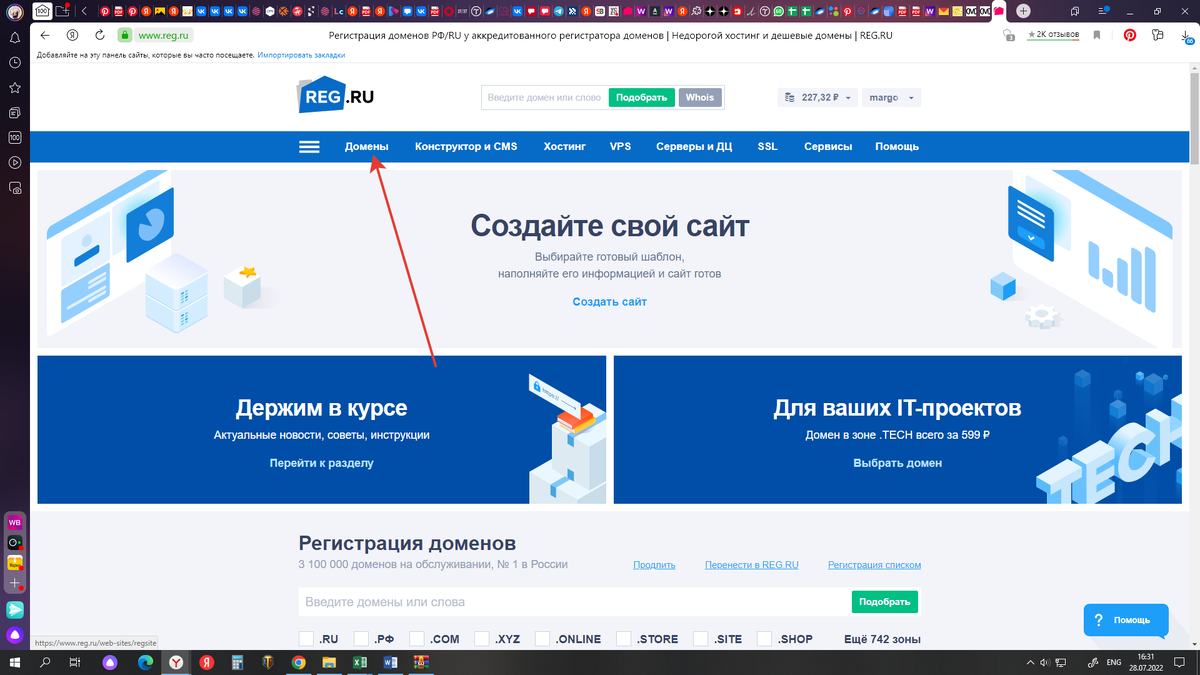Screen dimensions: 1200x675
Task: Click the Перейти к разделу link
Action: (x=321, y=463)
